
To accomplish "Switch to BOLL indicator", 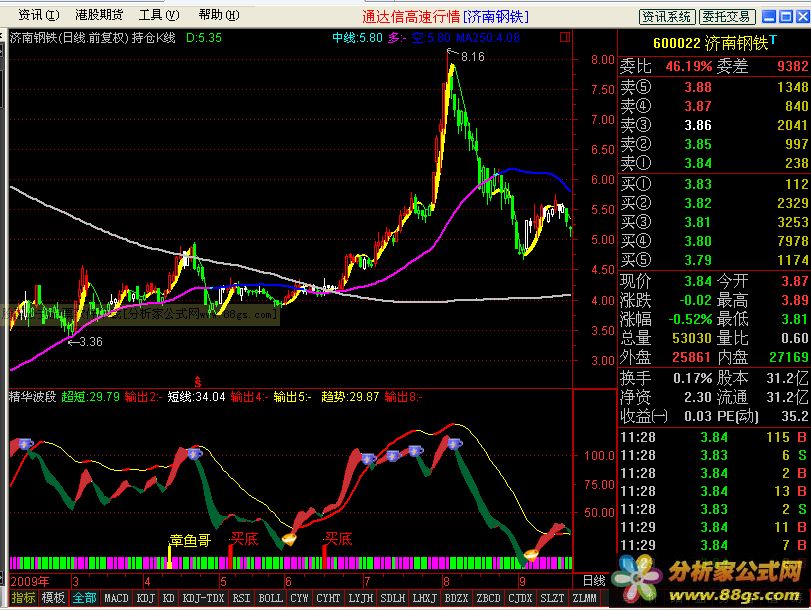I will (x=271, y=598).
